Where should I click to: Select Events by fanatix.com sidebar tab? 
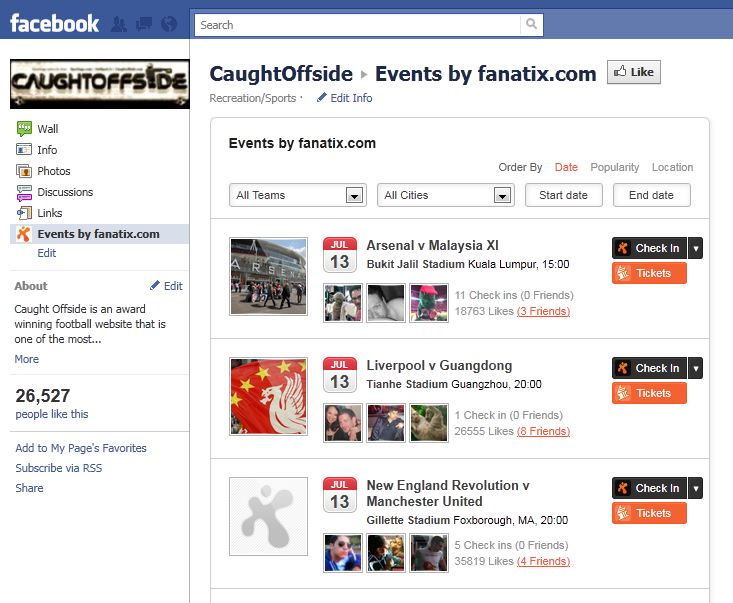click(99, 234)
